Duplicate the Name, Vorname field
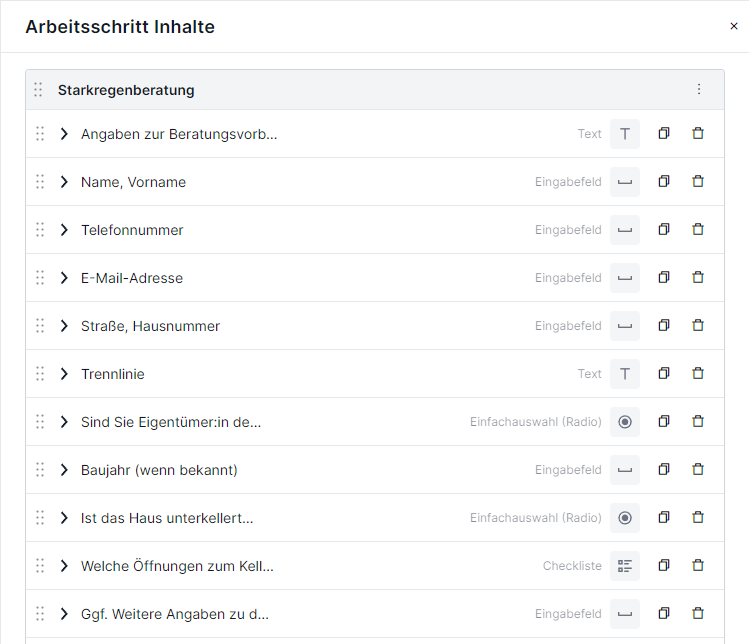This screenshot has width=749, height=644. click(x=664, y=182)
